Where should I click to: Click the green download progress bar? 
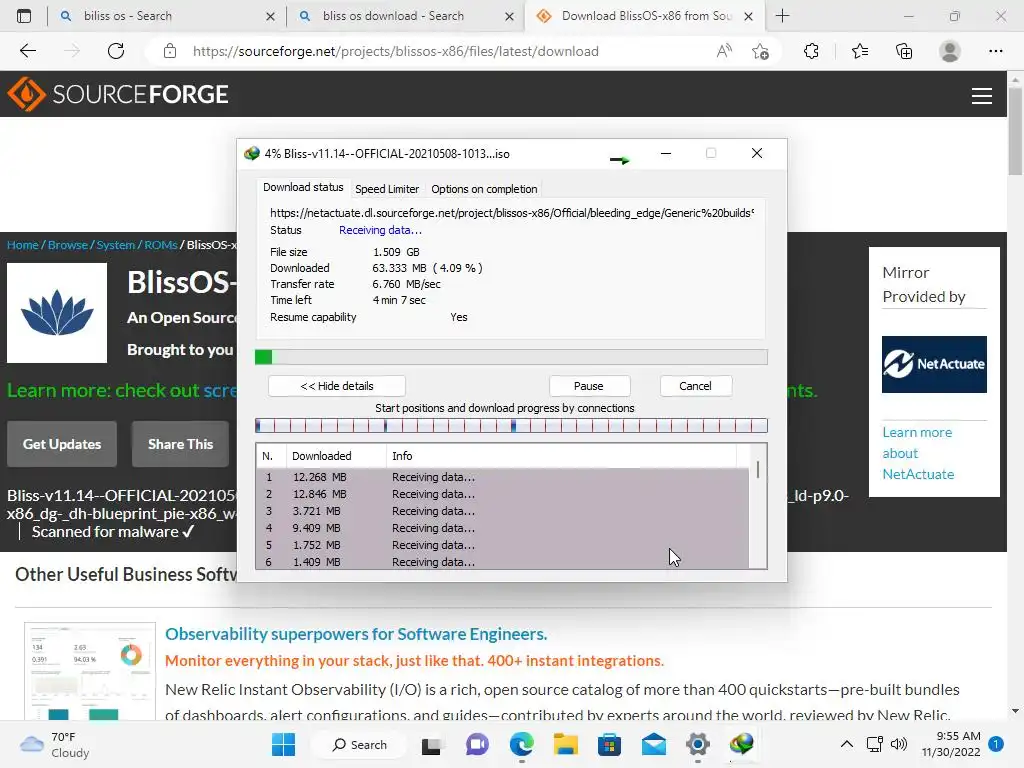(x=511, y=357)
